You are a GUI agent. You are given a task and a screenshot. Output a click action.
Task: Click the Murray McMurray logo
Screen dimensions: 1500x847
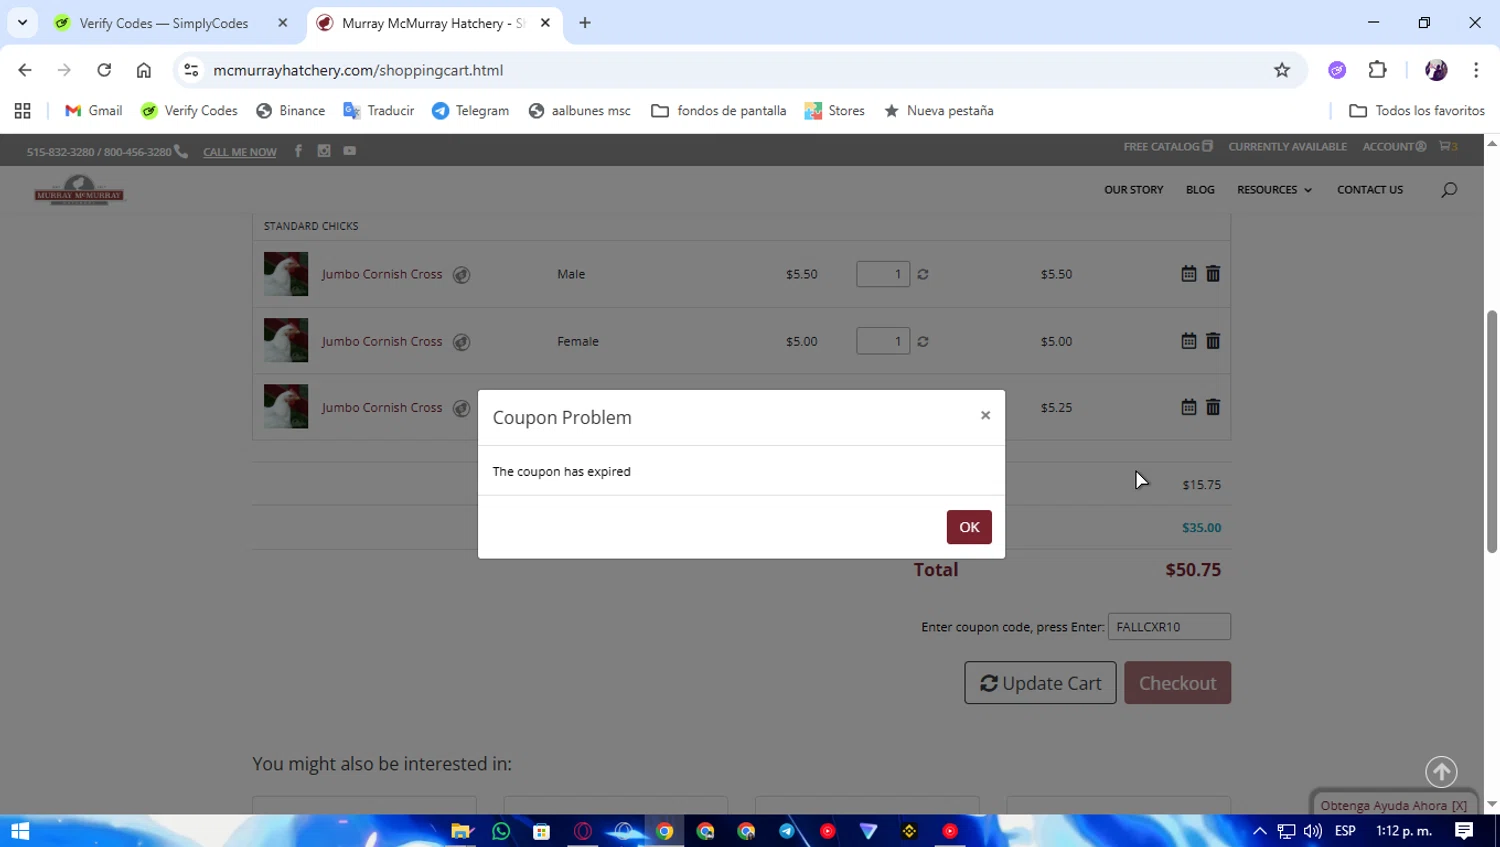coord(79,190)
